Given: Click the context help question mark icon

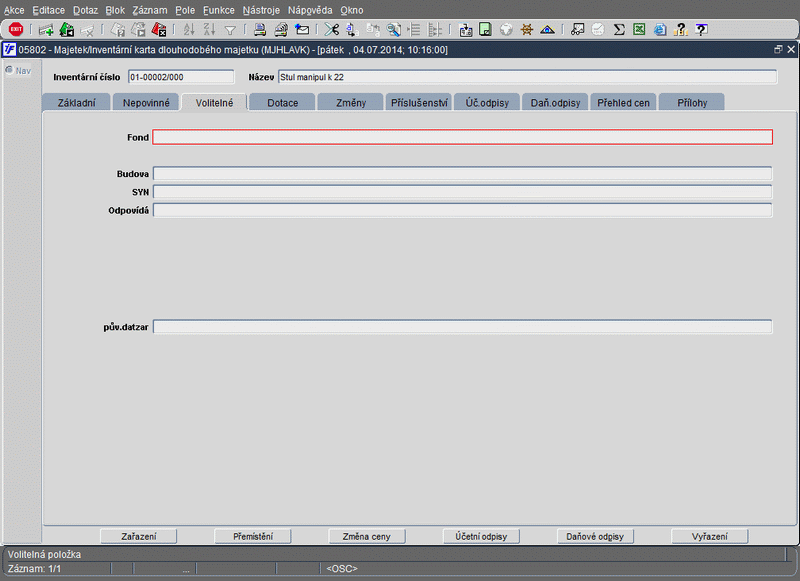Looking at the screenshot, I should click(702, 30).
